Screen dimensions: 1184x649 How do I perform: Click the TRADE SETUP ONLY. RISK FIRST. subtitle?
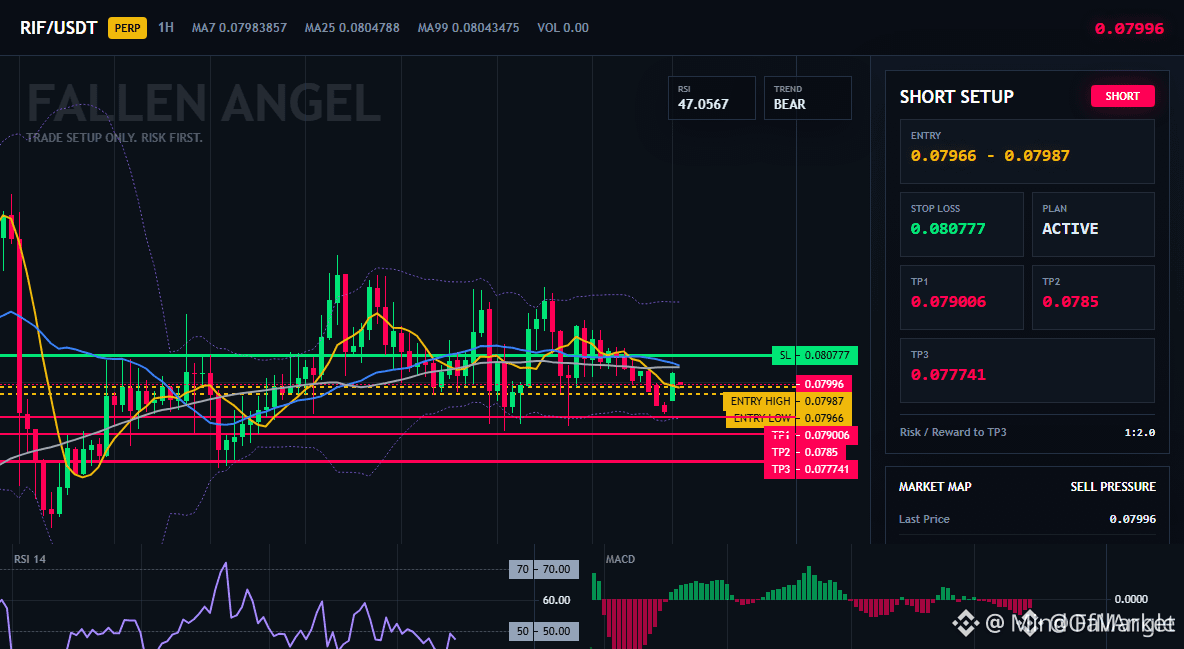point(115,138)
